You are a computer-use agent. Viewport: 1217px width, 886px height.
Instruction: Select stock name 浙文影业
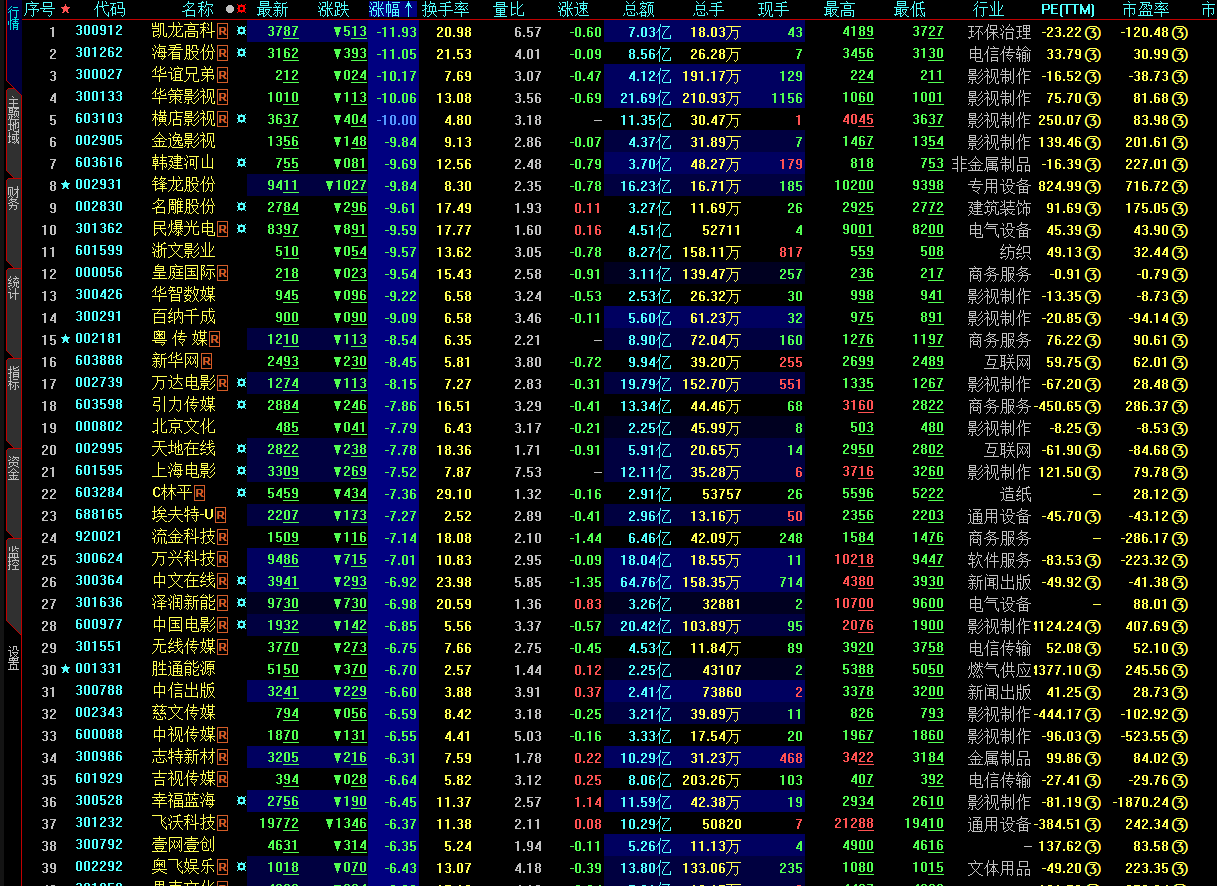click(x=184, y=252)
